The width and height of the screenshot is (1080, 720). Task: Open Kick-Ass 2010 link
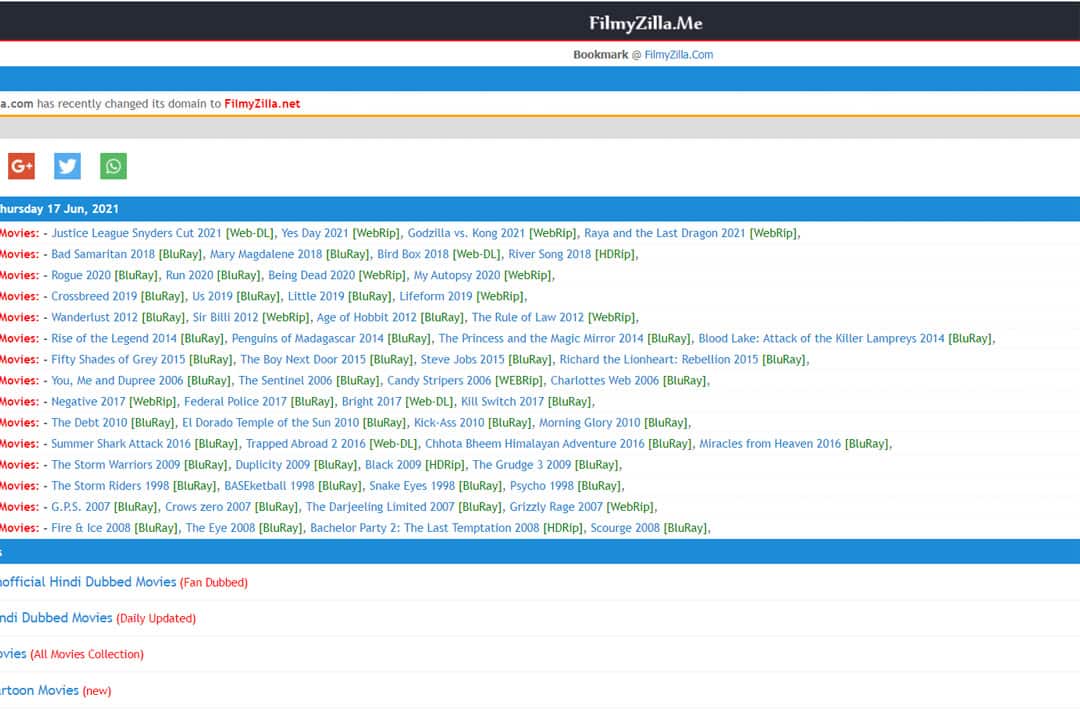point(449,422)
